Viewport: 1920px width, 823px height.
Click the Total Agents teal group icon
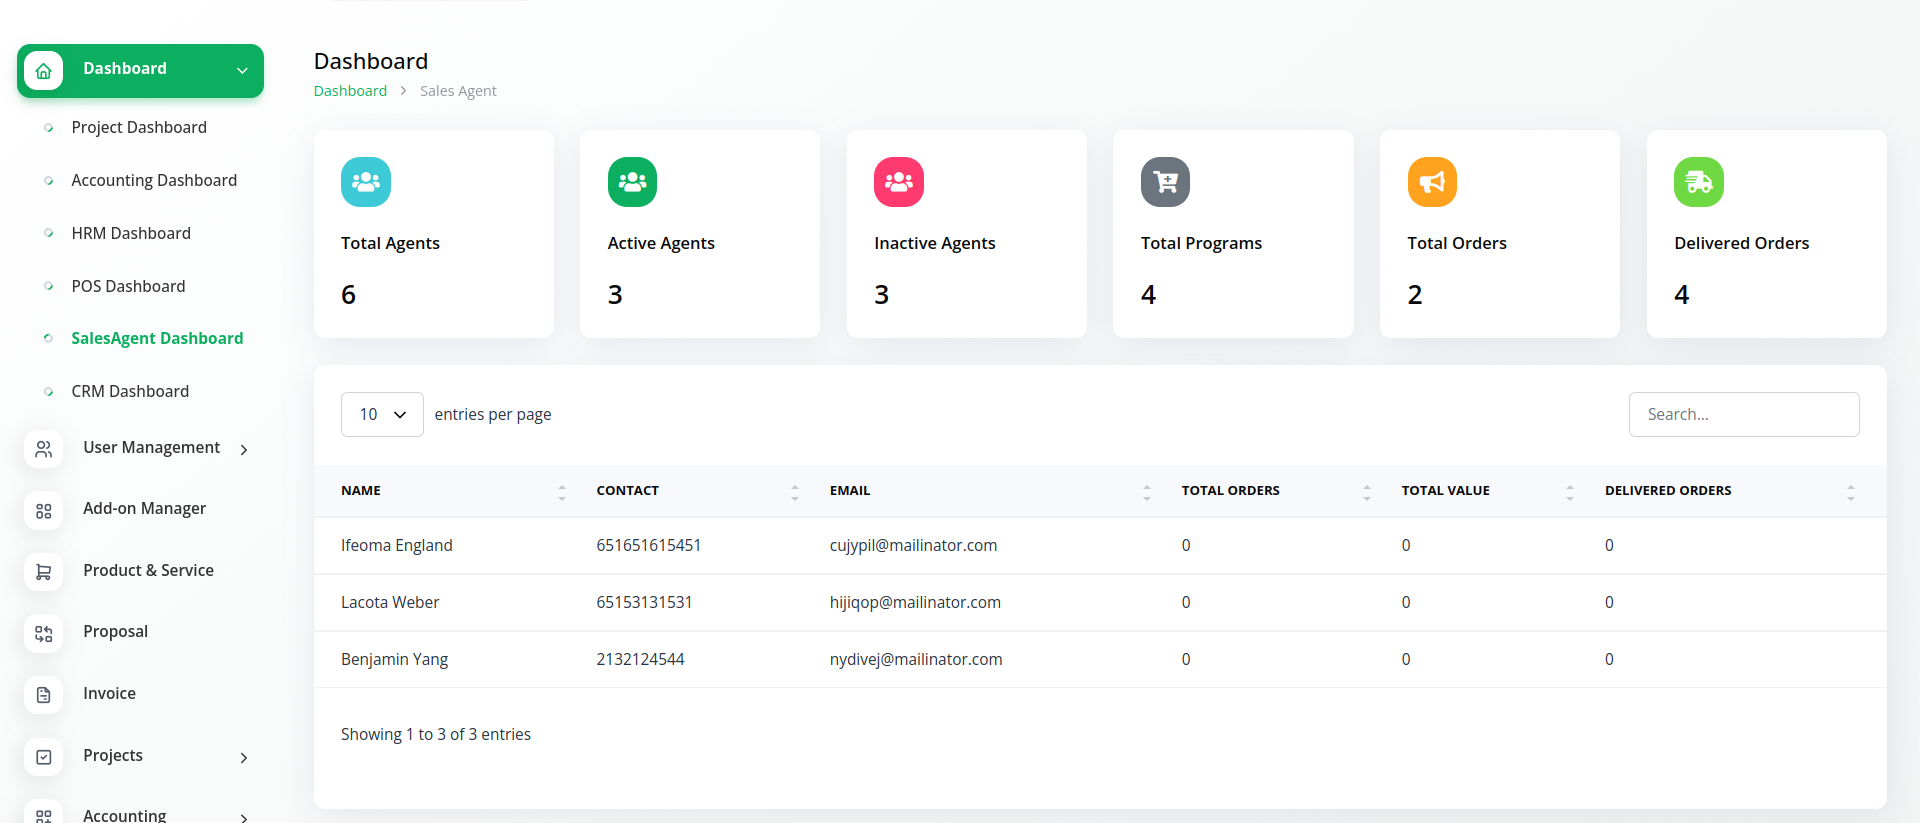[365, 182]
